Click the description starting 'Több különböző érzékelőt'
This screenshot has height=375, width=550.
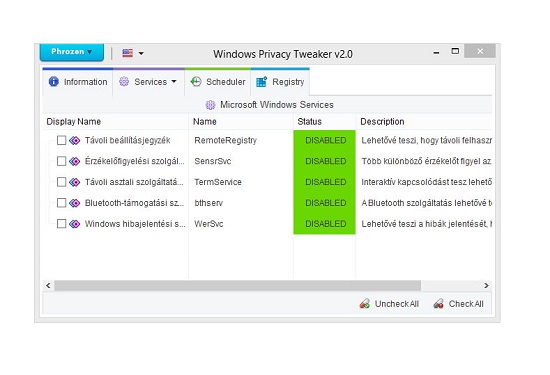click(426, 161)
